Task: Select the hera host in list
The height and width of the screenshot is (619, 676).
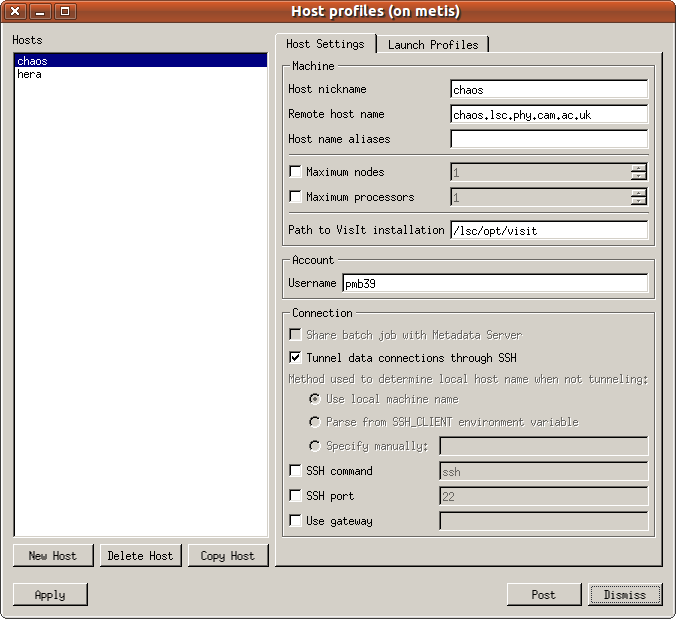Action: click(30, 75)
